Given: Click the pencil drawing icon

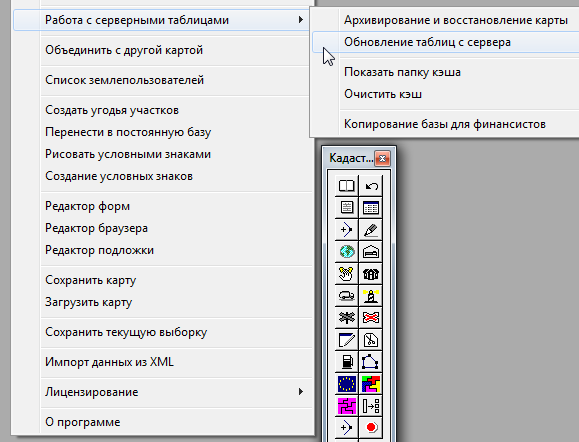Looking at the screenshot, I should 371,230.
